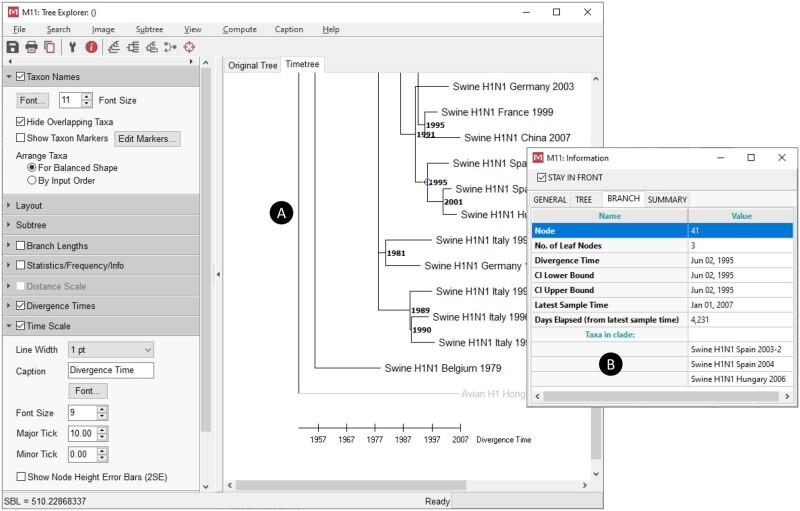Image resolution: width=800 pixels, height=511 pixels.
Task: Click the Copy icon in the toolbar
Action: (x=49, y=47)
